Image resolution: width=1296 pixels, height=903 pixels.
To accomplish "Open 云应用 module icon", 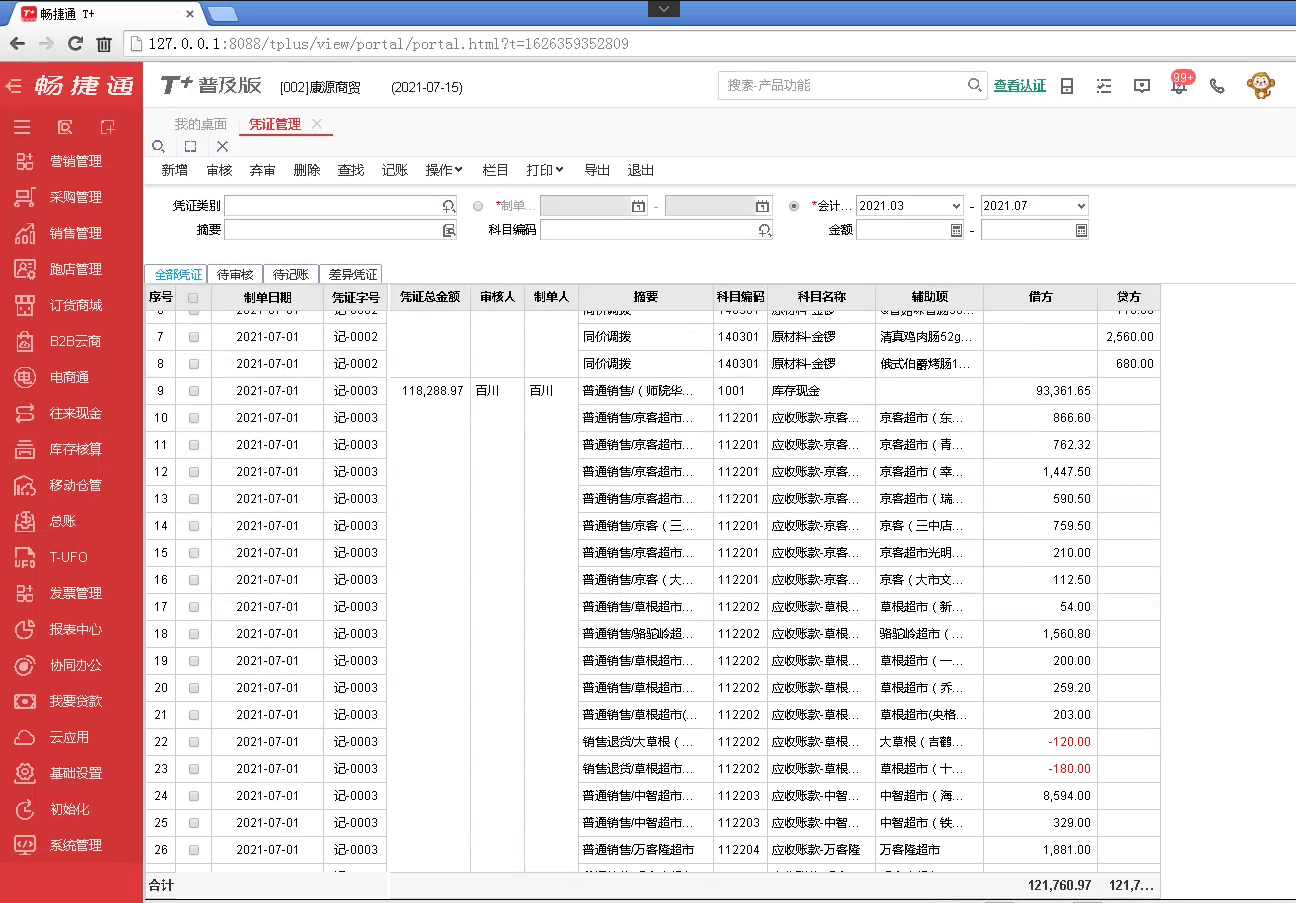I will tap(25, 737).
